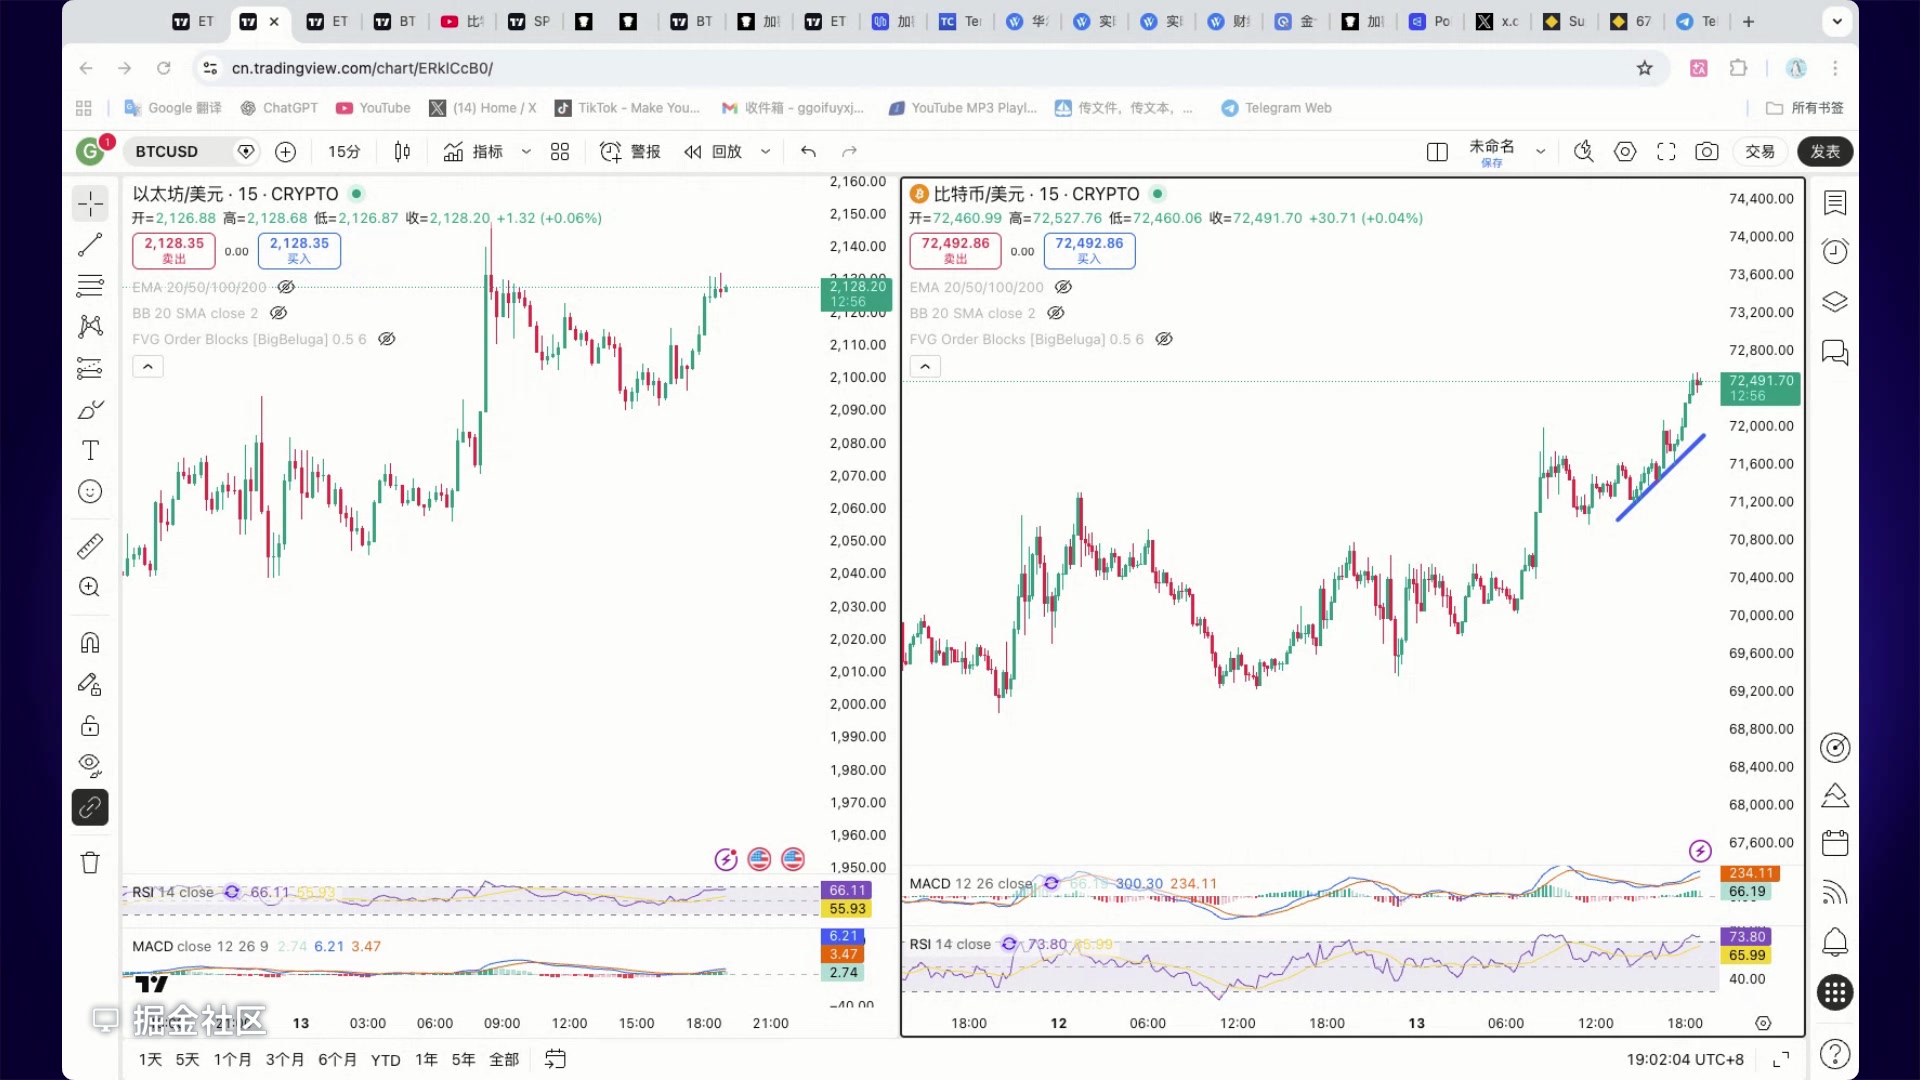Click the 发表 publish button
The image size is (1920, 1080).
click(x=1824, y=152)
